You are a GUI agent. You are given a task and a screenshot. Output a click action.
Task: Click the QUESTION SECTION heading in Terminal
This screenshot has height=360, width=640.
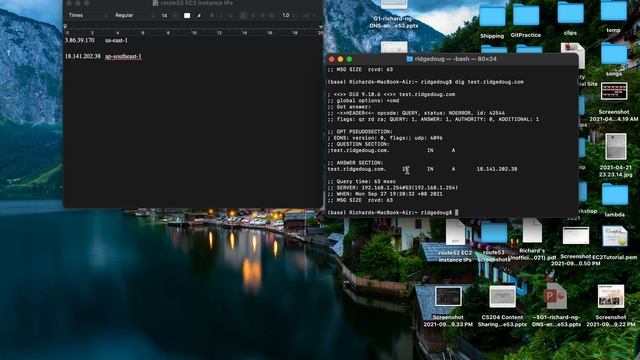[x=358, y=144]
